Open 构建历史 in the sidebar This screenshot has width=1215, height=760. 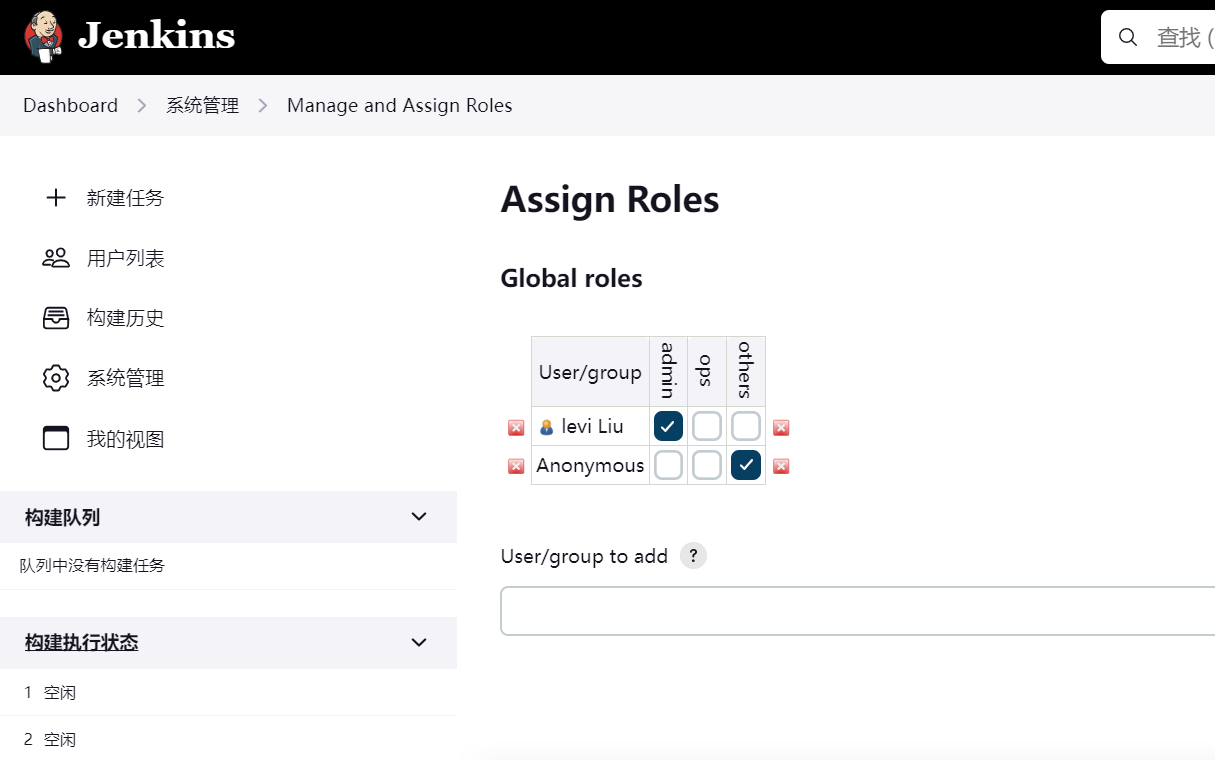(125, 318)
